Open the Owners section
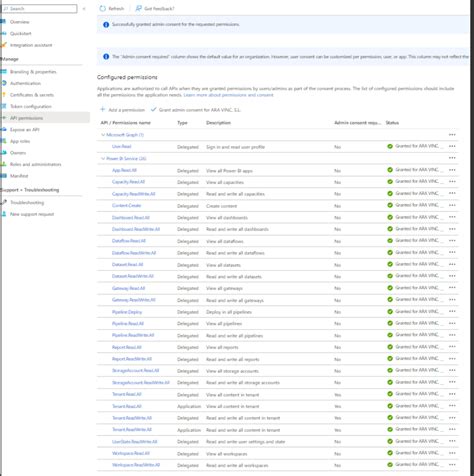Viewport: 474px width, 476px height. coord(18,153)
